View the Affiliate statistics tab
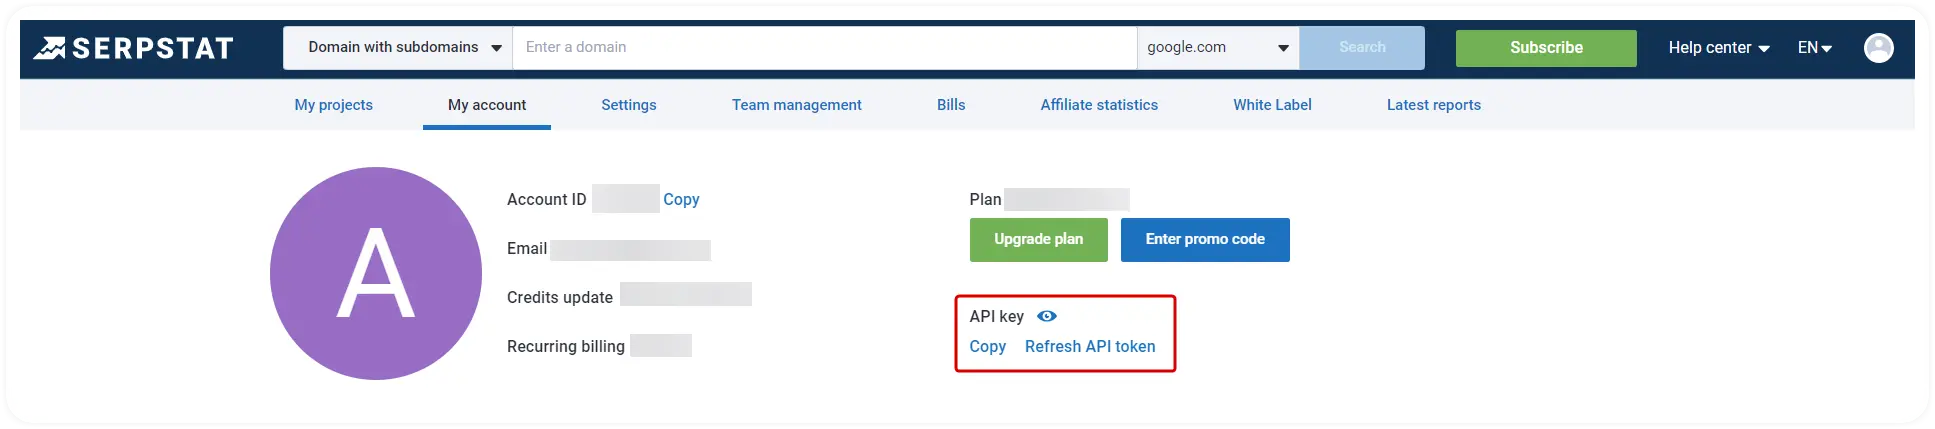This screenshot has width=1935, height=429. click(x=1098, y=105)
